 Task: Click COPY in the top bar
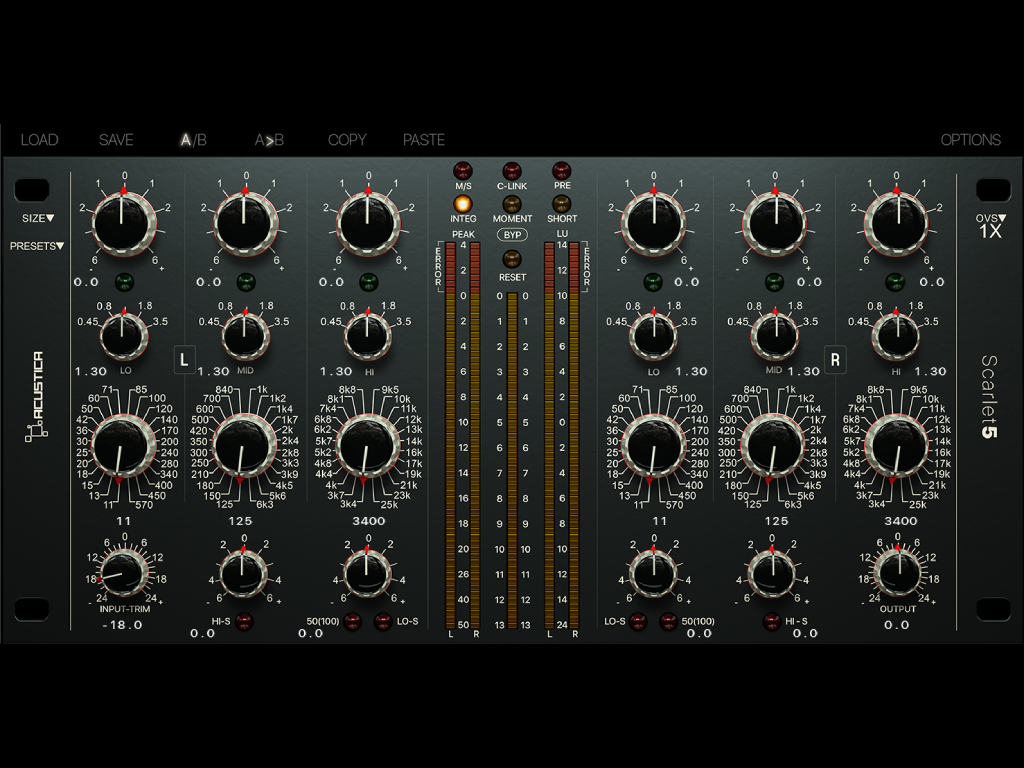(347, 140)
